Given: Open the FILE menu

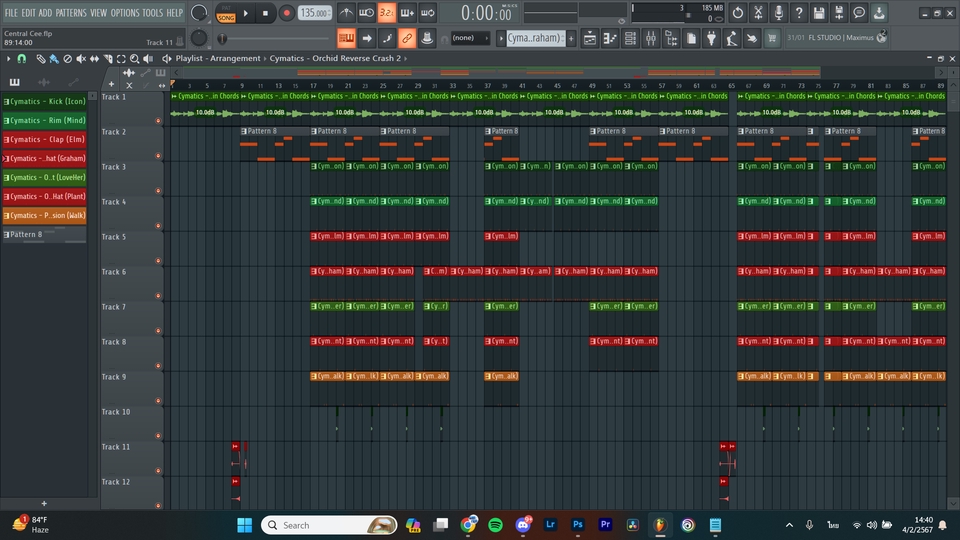Looking at the screenshot, I should pyautogui.click(x=12, y=12).
